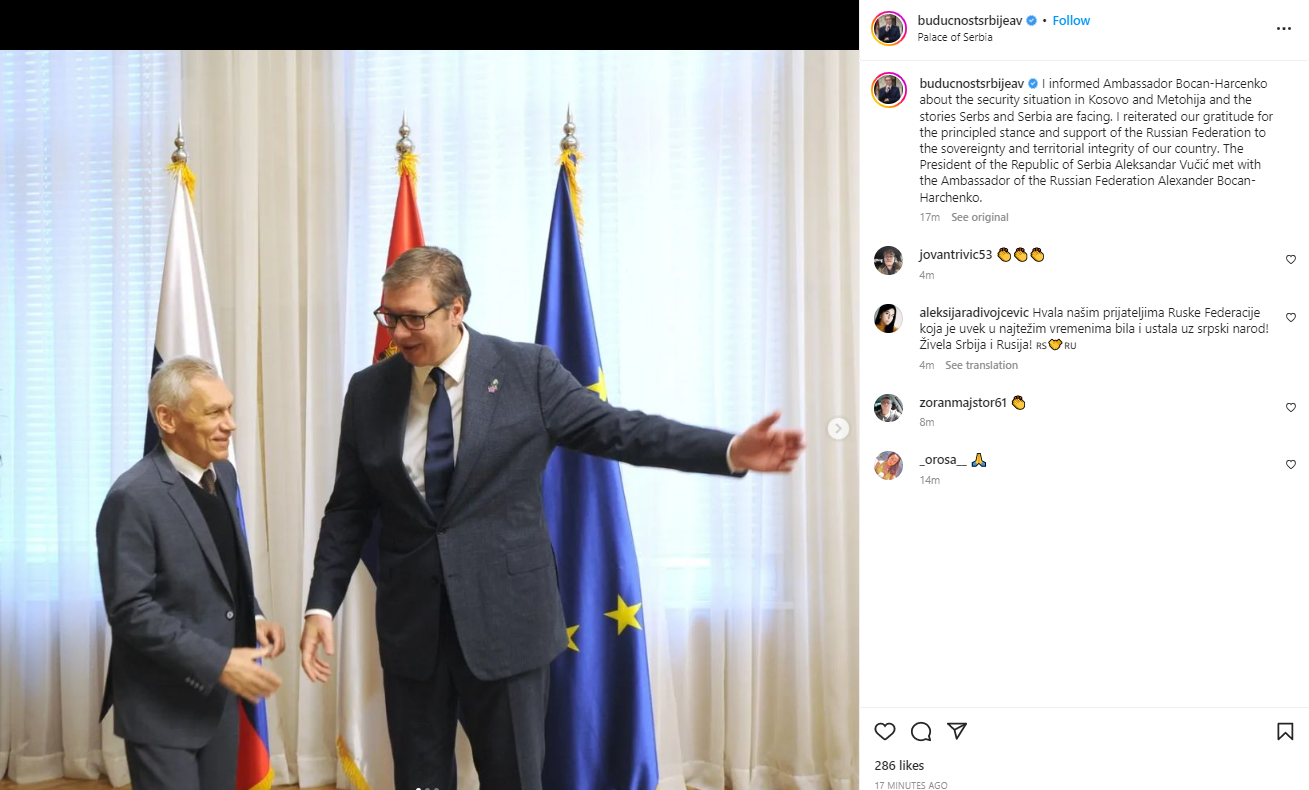This screenshot has height=790, width=1309.
Task: Open _orosa__ profile avatar
Action: [x=889, y=466]
